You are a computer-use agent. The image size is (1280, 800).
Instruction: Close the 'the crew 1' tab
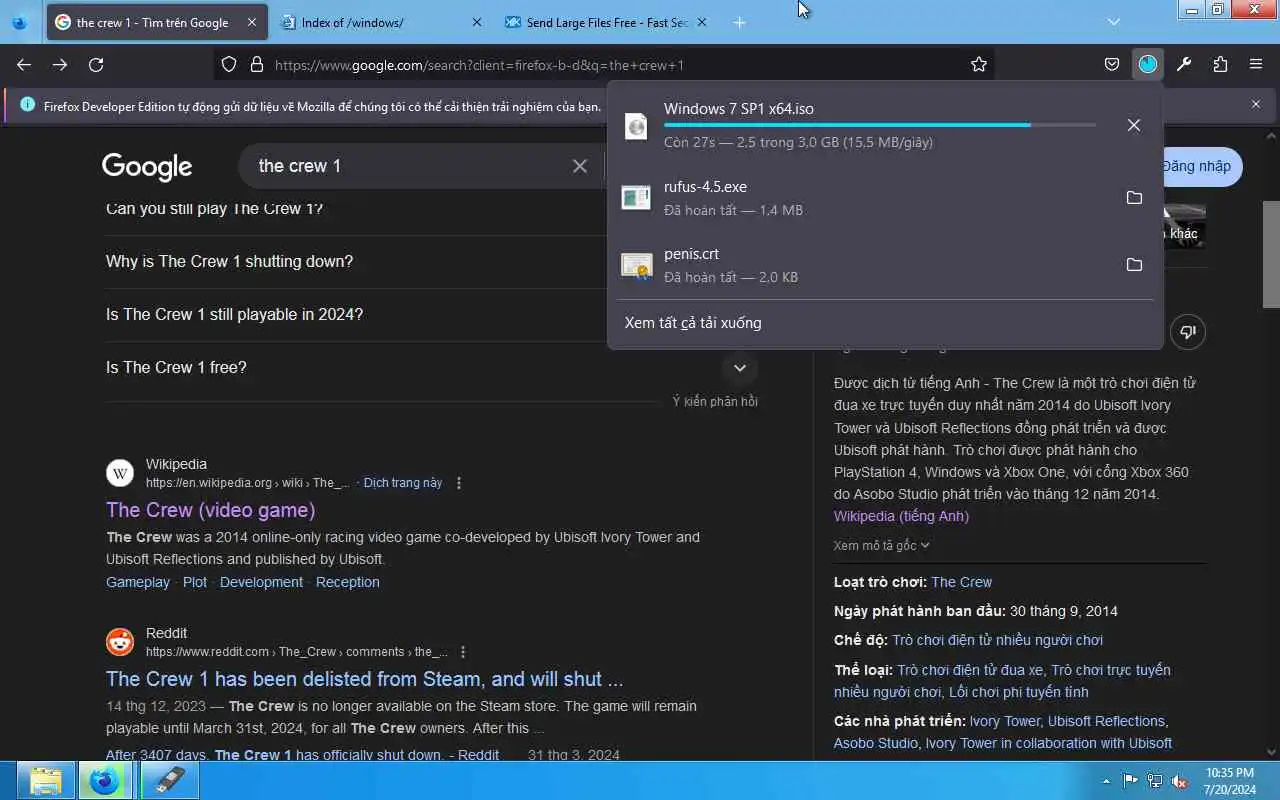point(251,22)
